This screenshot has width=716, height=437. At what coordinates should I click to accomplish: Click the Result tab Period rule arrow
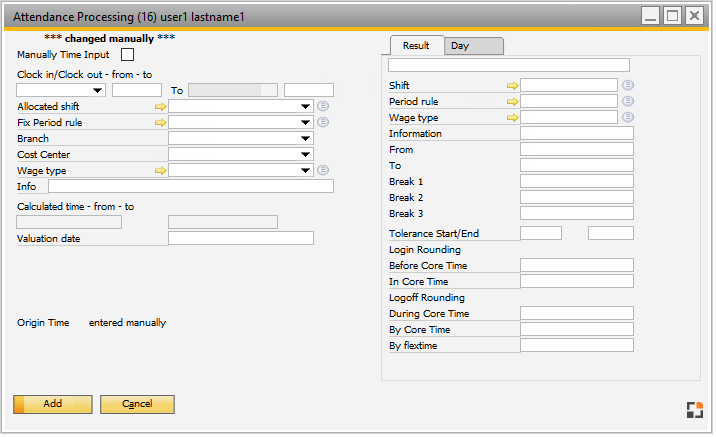(x=512, y=102)
